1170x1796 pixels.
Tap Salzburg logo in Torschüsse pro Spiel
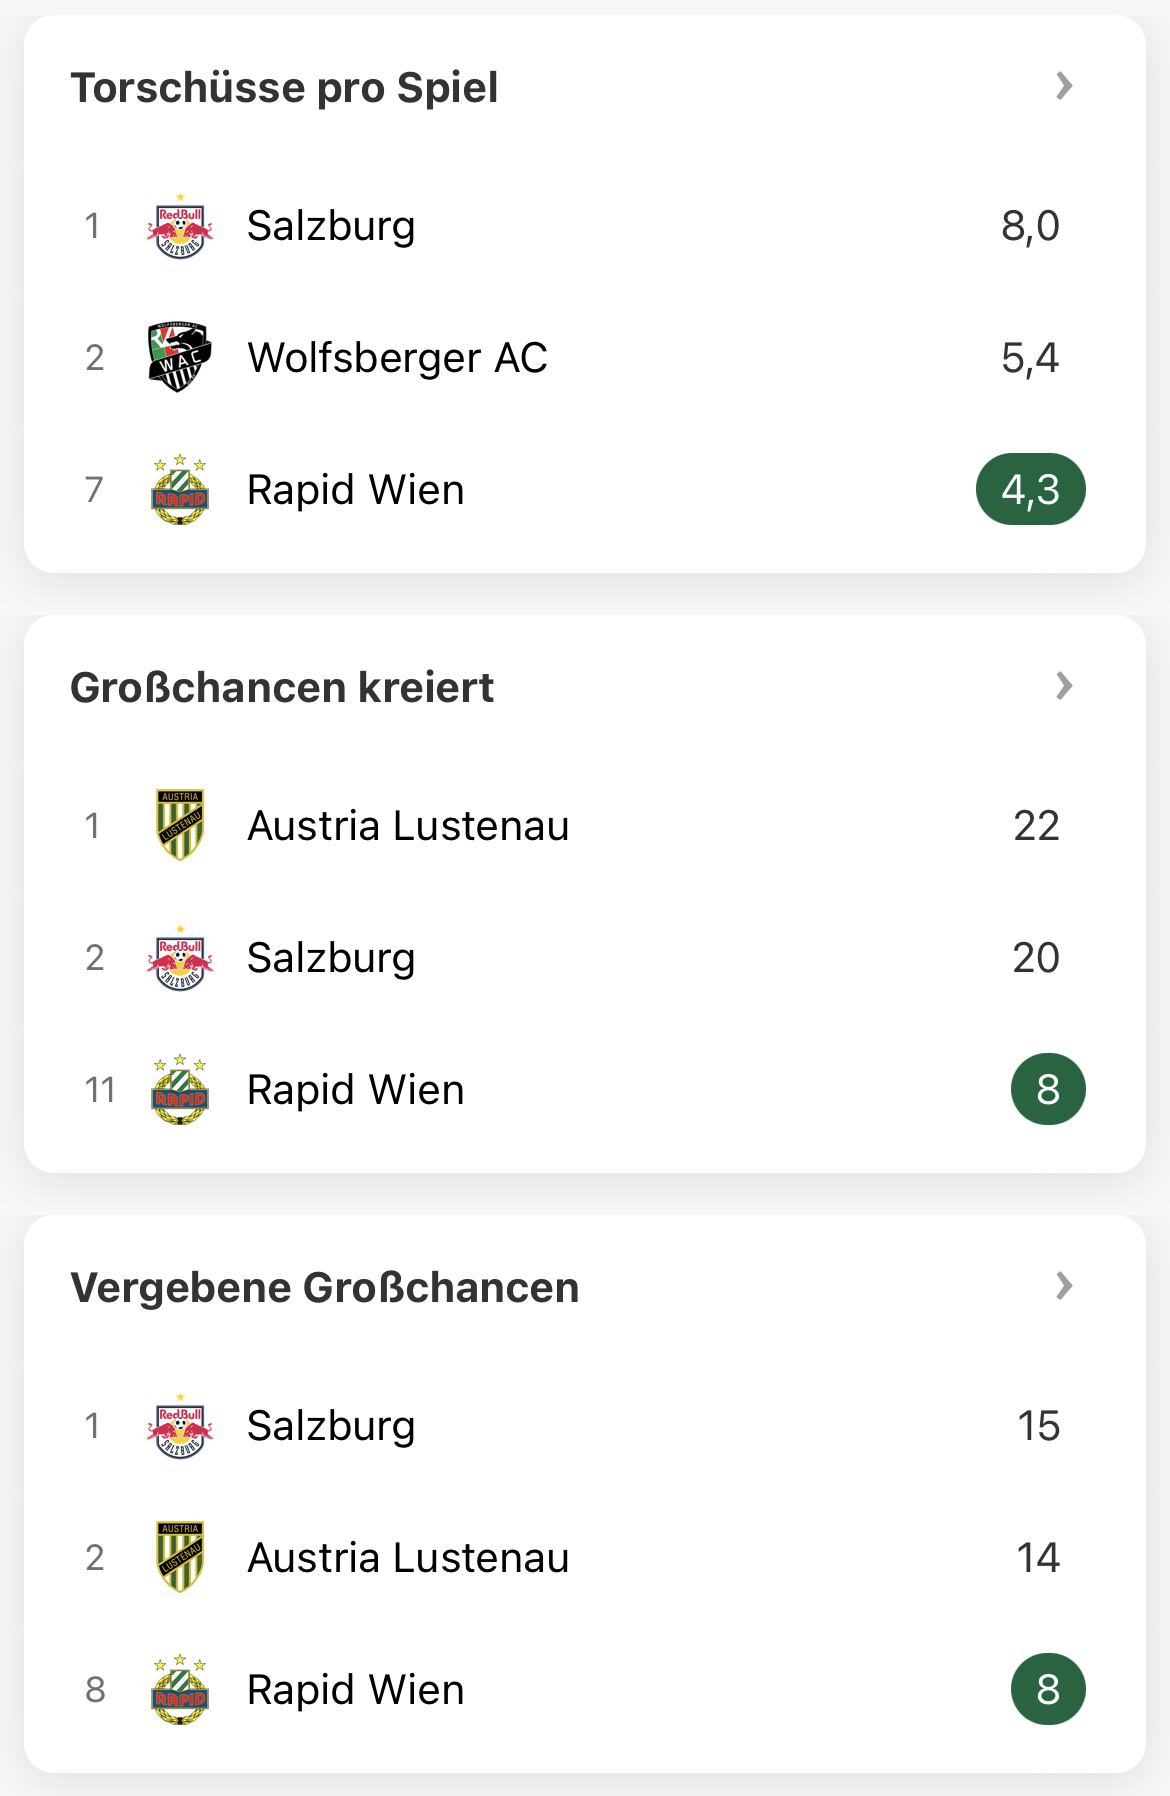tap(180, 226)
